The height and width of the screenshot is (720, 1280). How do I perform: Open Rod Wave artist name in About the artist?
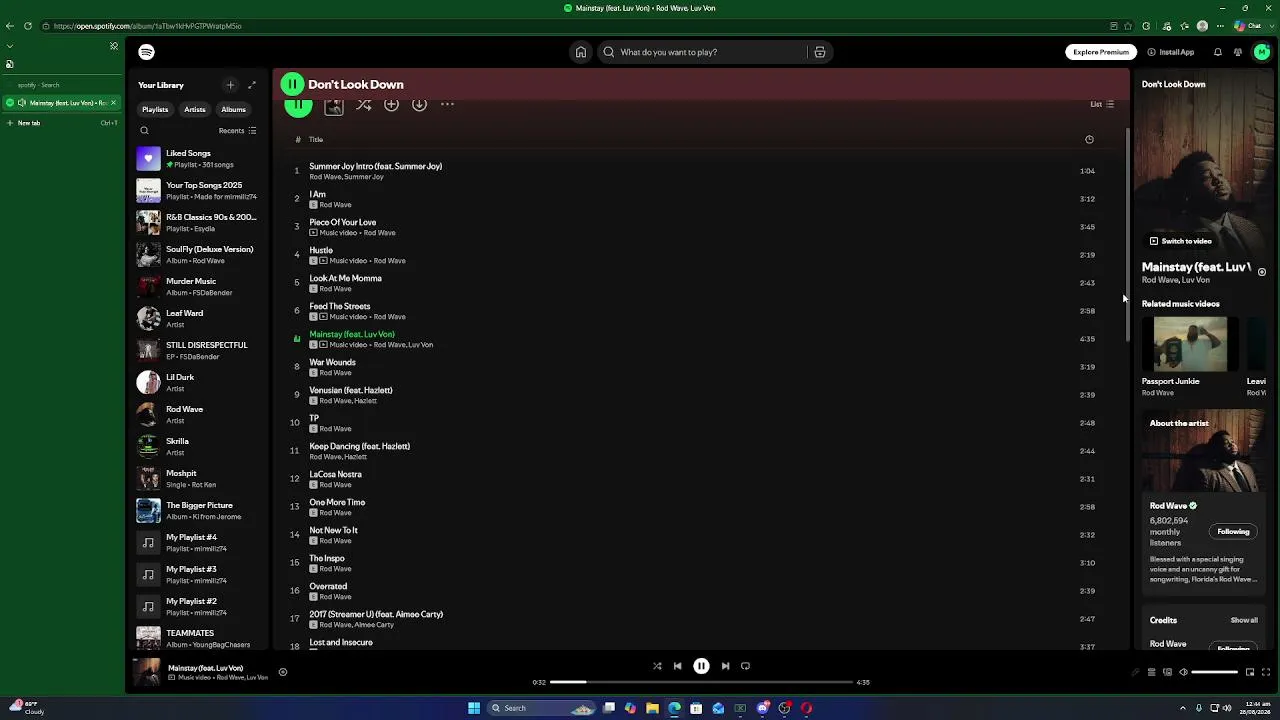click(1168, 506)
